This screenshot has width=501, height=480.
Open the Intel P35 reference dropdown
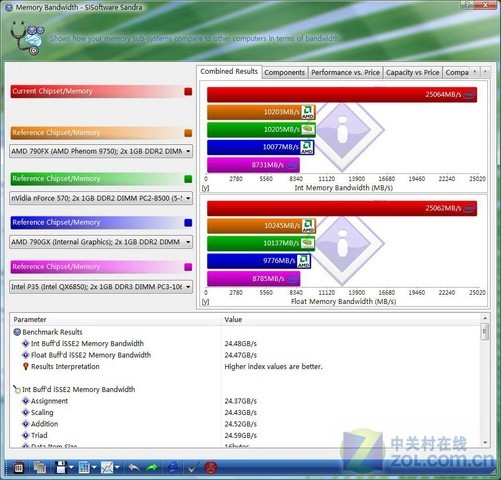click(101, 287)
